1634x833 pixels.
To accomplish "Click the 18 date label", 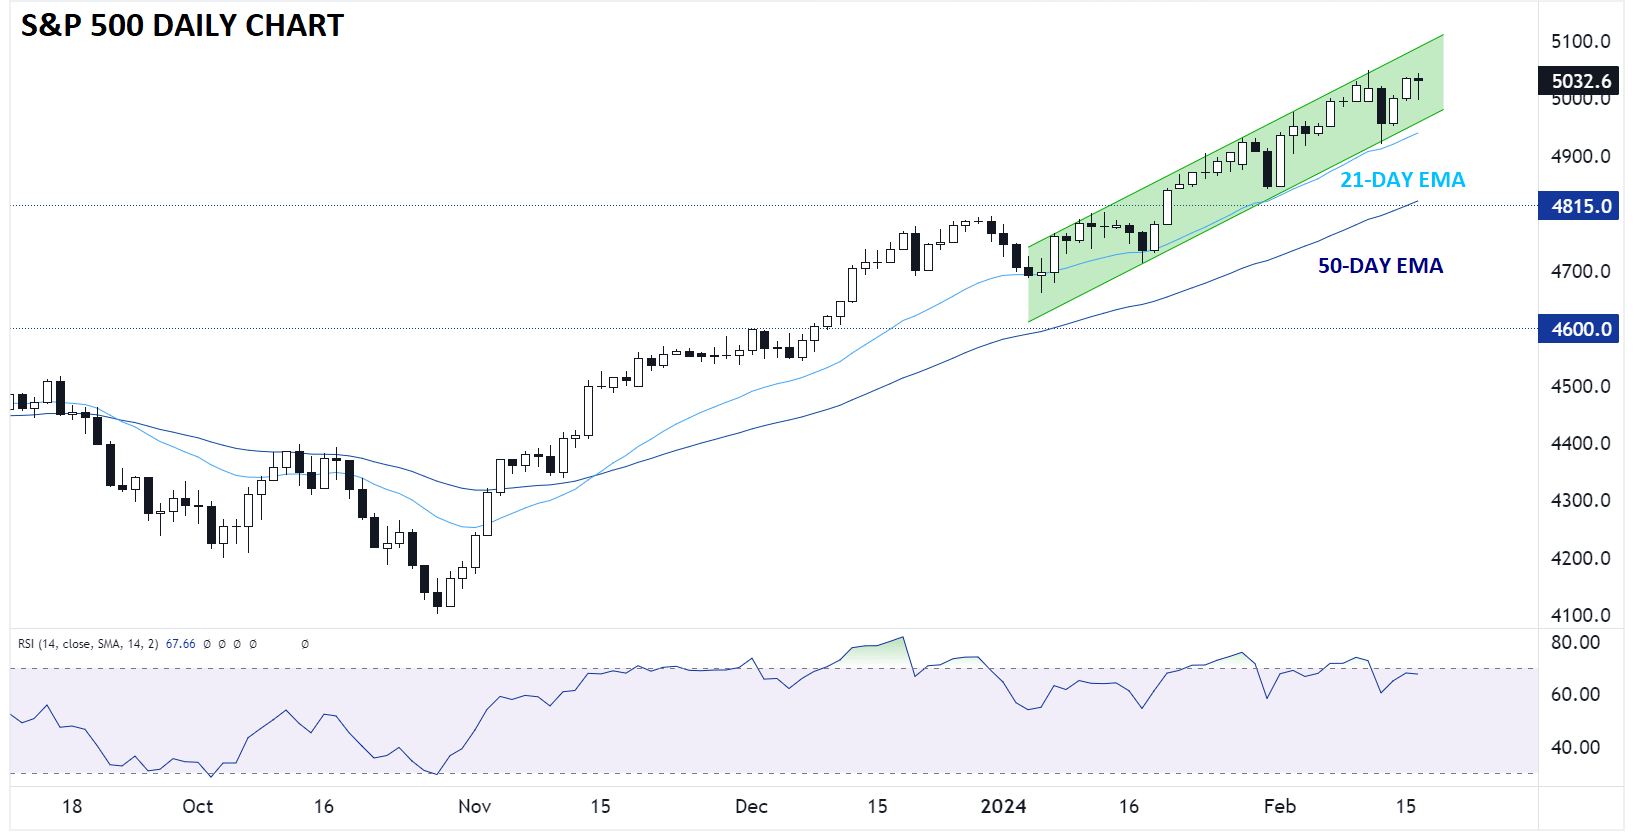I will [x=72, y=806].
